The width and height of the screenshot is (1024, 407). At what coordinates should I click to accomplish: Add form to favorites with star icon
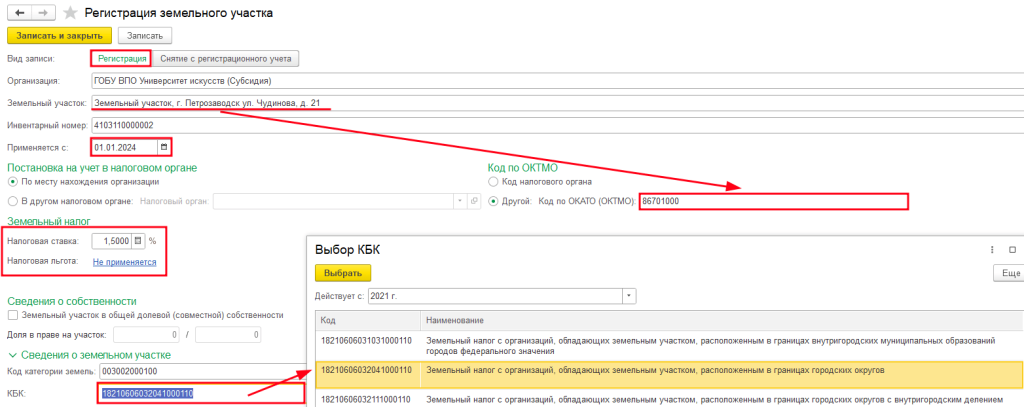coord(69,13)
